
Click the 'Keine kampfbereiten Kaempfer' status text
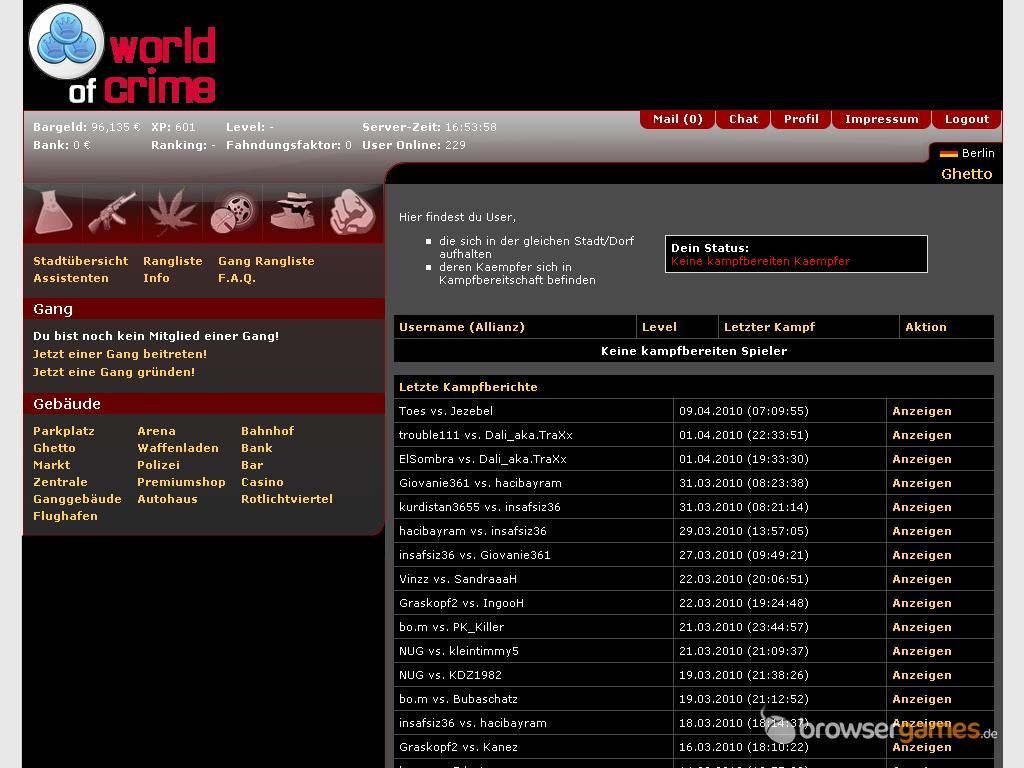coord(760,261)
